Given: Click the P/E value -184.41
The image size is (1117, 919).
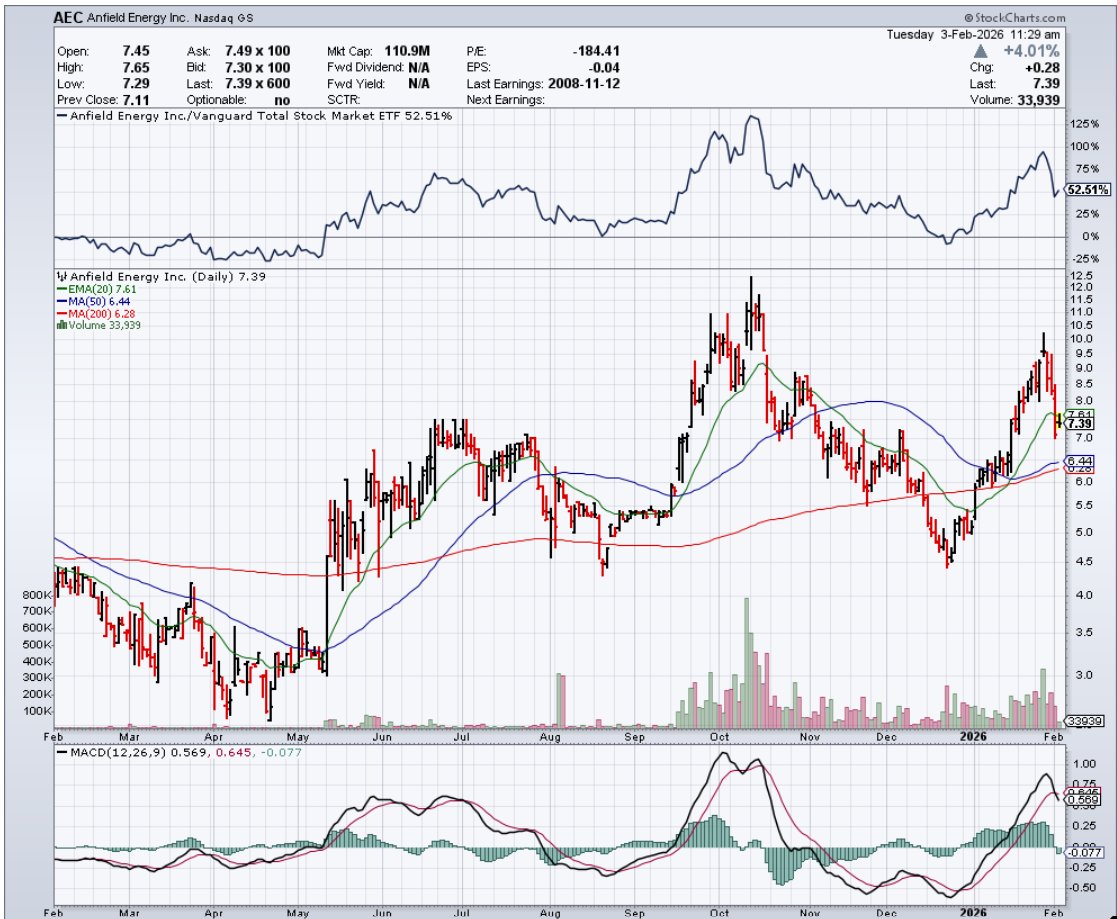Looking at the screenshot, I should coord(596,51).
